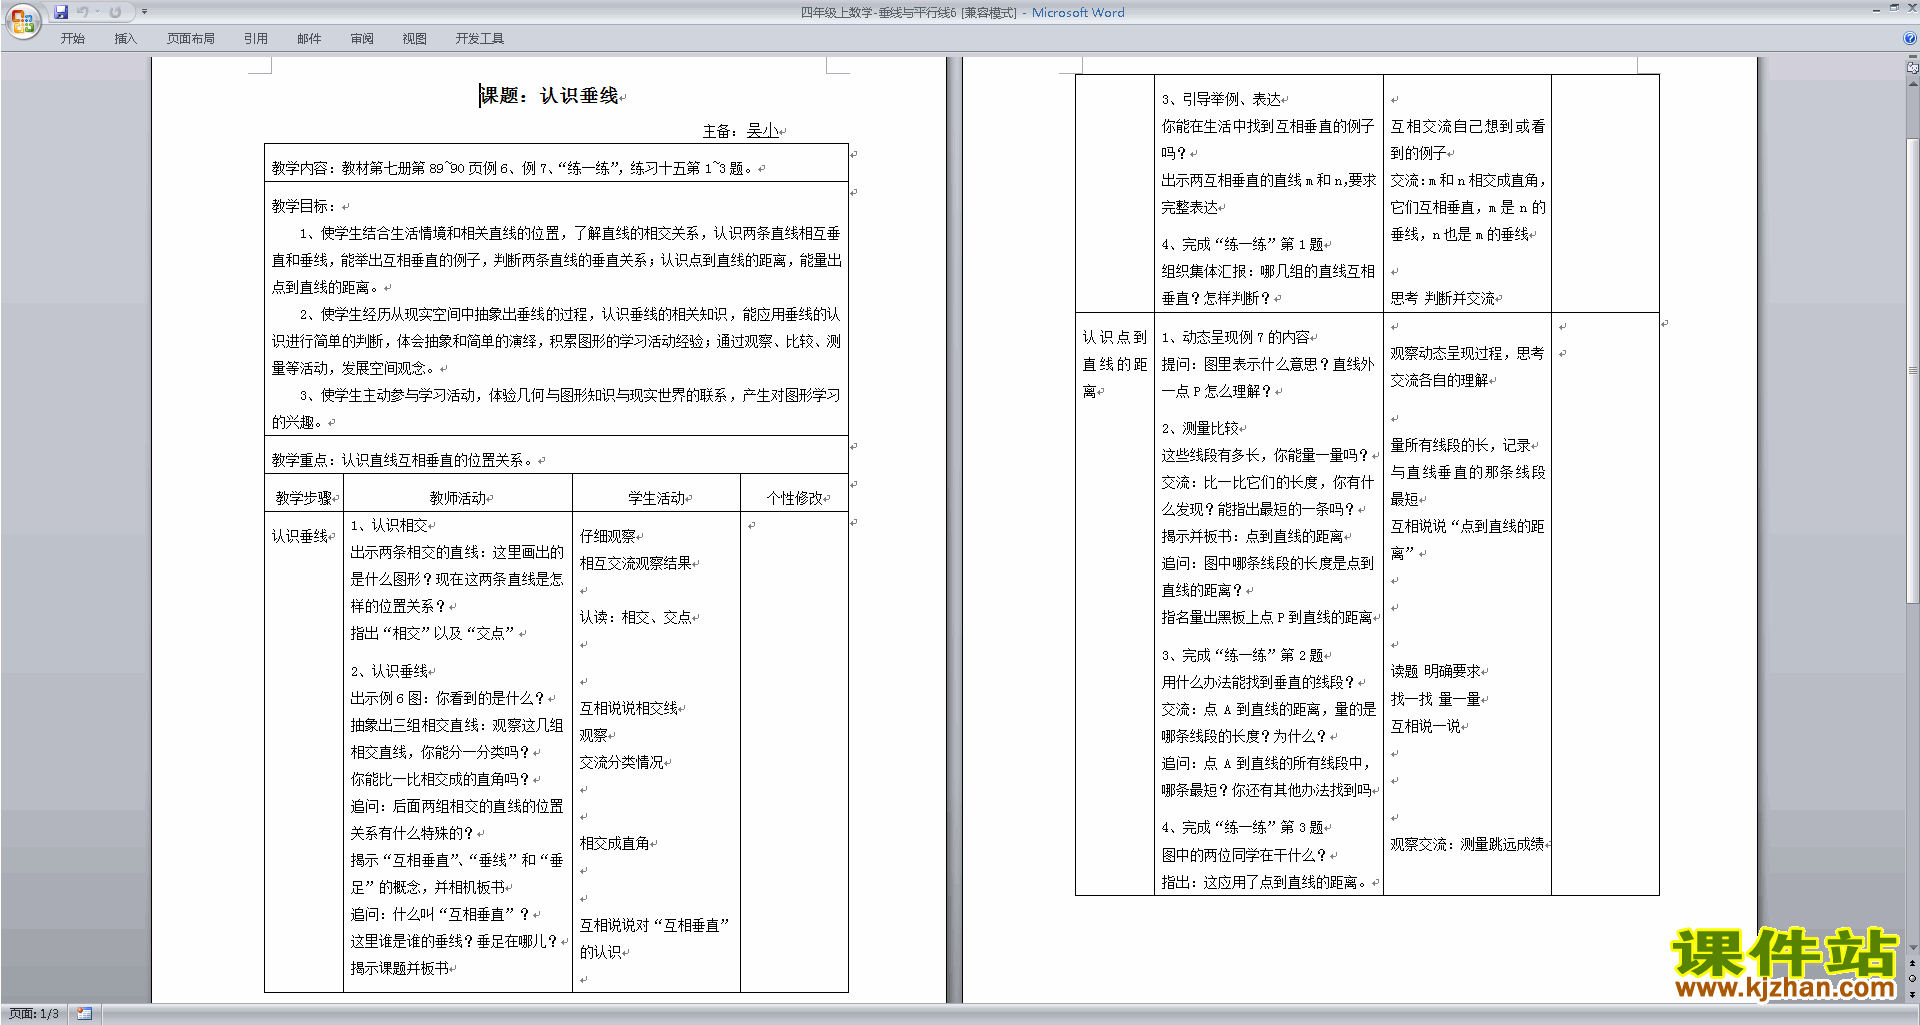Click the 教师活动 column header
The width and height of the screenshot is (1920, 1025).
(x=458, y=498)
